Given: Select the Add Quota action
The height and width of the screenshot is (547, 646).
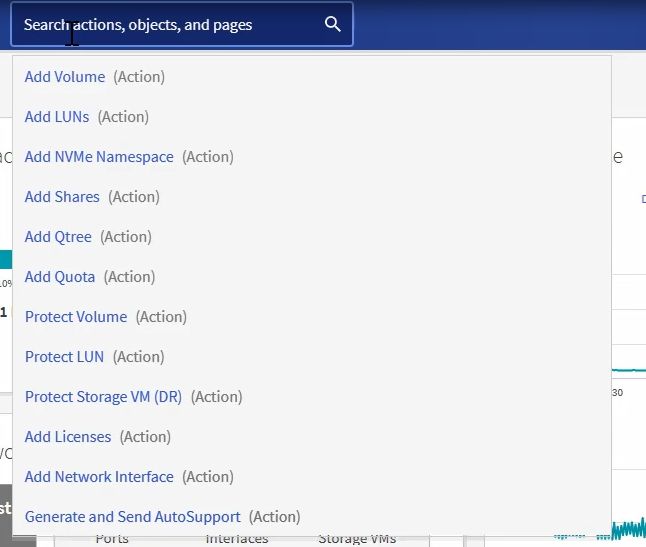Looking at the screenshot, I should tap(60, 277).
